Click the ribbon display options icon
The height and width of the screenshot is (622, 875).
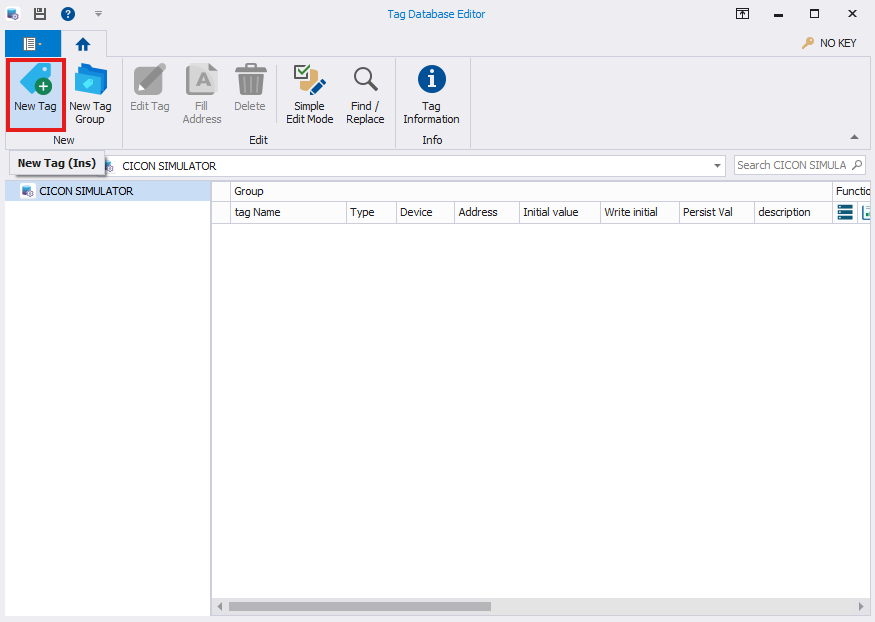click(x=743, y=14)
